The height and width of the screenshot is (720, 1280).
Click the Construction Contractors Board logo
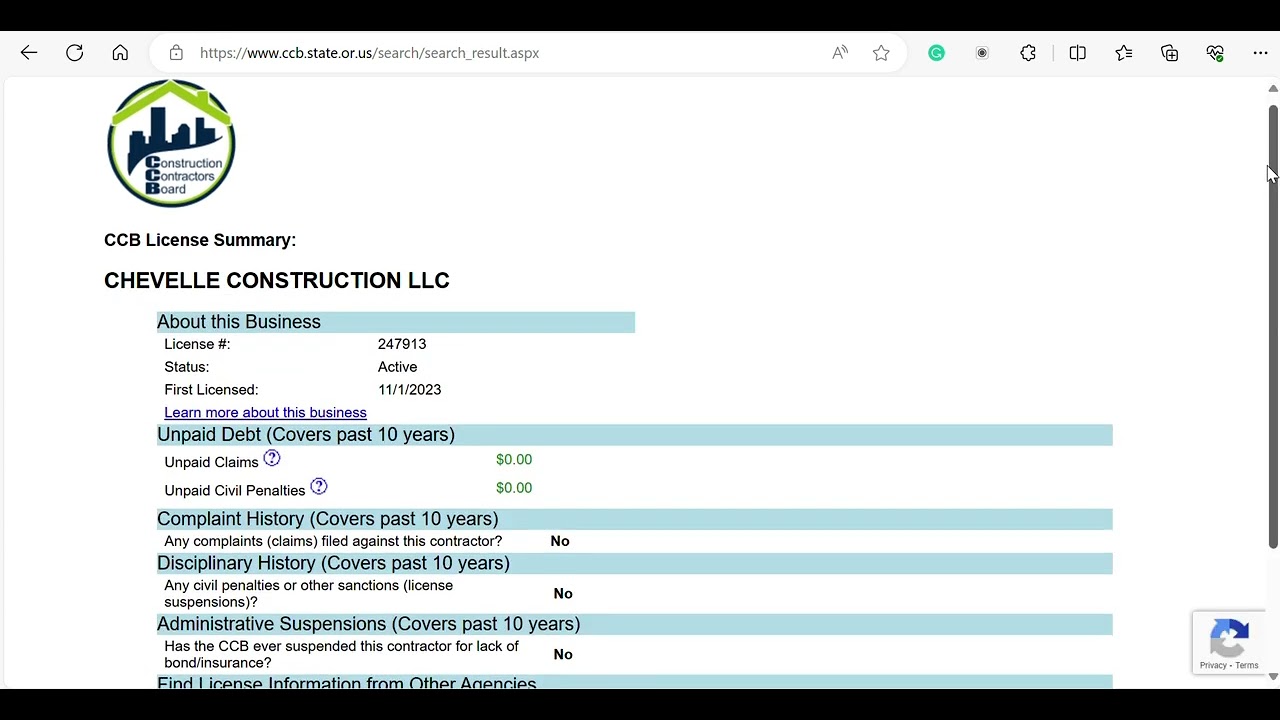click(x=171, y=143)
